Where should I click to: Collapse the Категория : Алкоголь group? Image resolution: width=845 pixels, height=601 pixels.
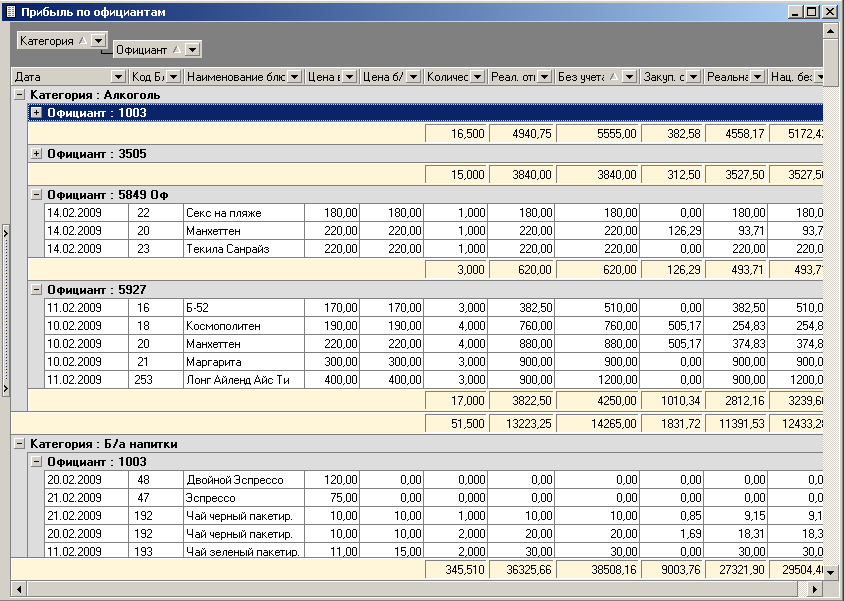(19, 95)
